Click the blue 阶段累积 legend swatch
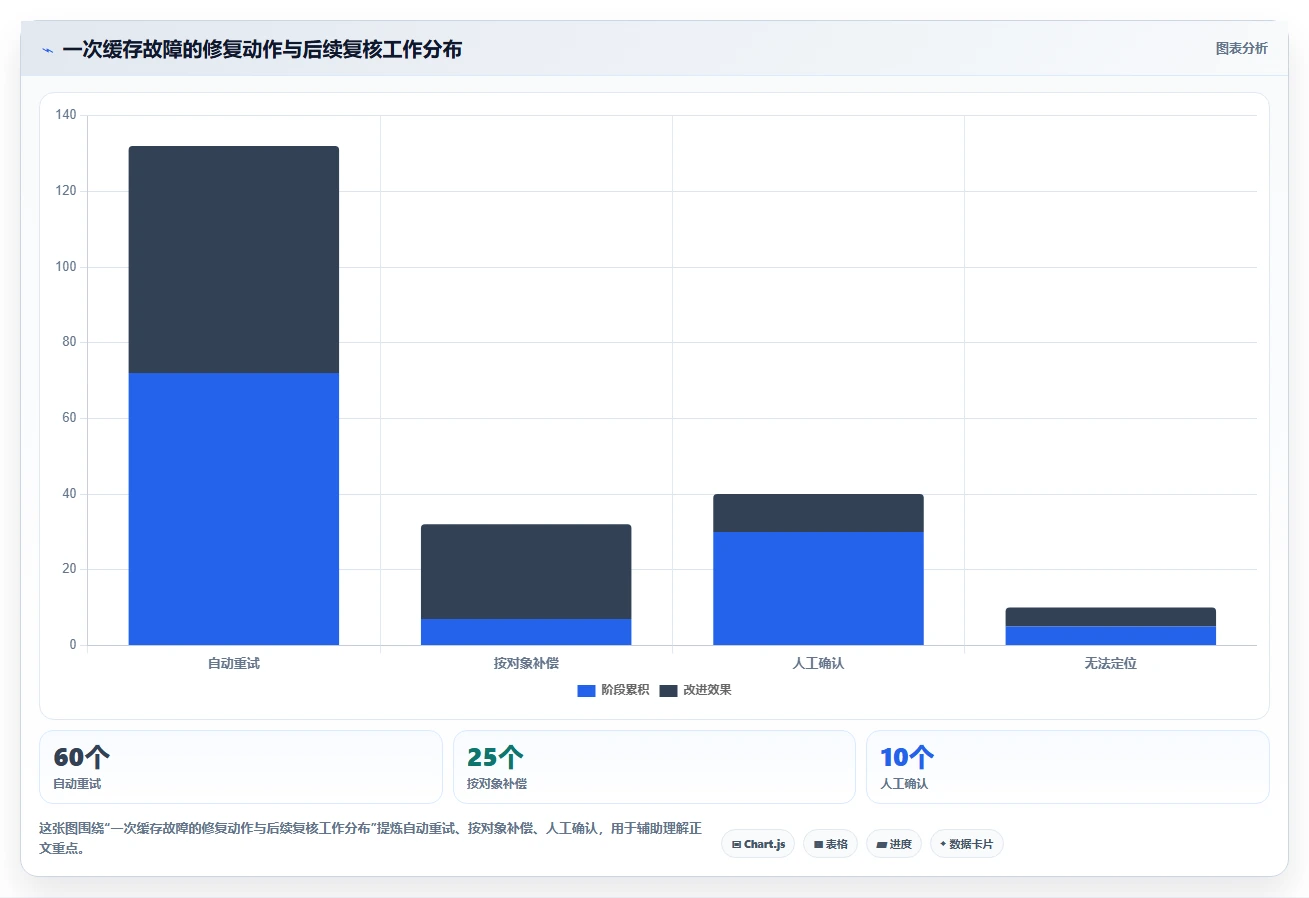Viewport: 1309px width, 898px height. [x=586, y=691]
